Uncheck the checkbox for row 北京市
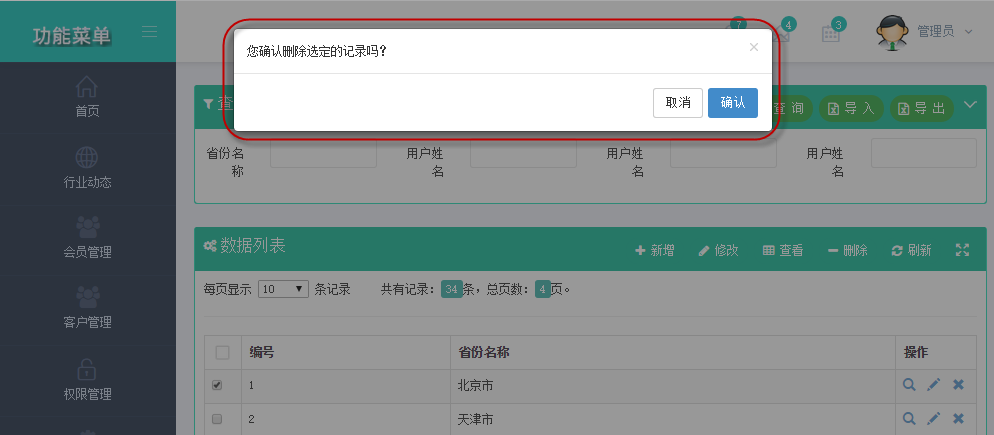Image resolution: width=994 pixels, height=435 pixels. (217, 385)
